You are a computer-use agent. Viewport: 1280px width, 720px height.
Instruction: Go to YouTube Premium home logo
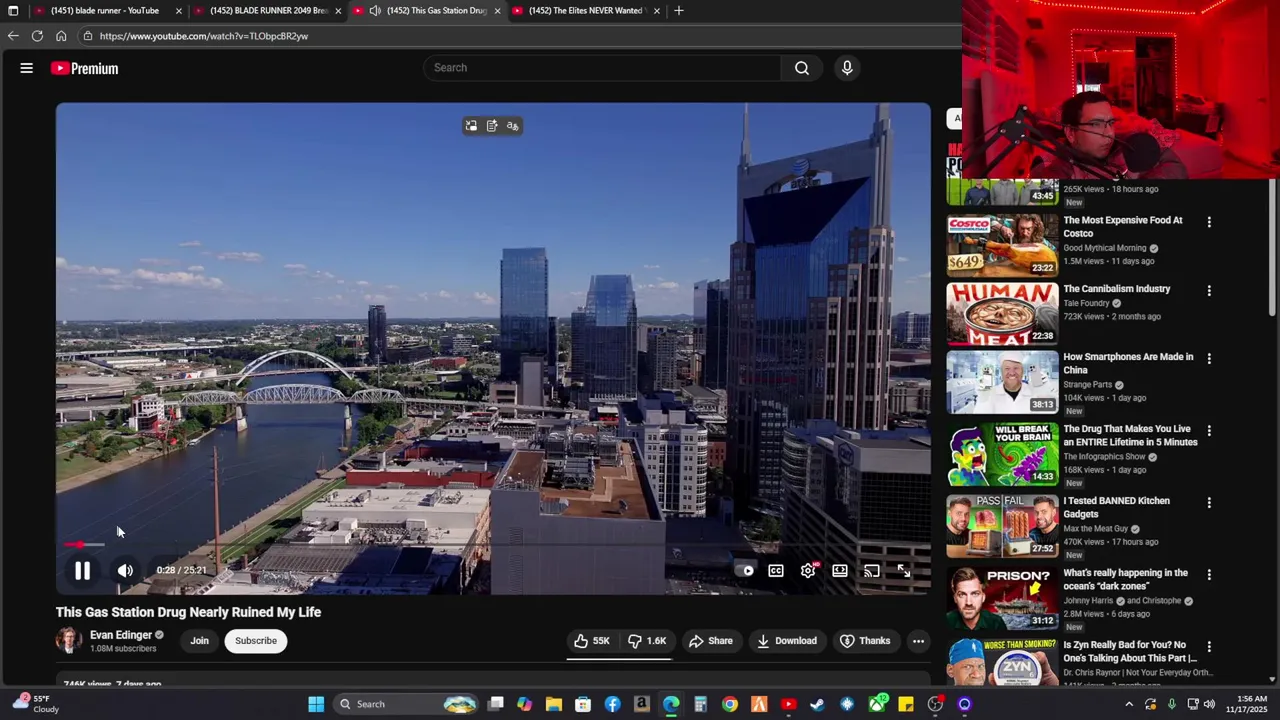[x=85, y=68]
